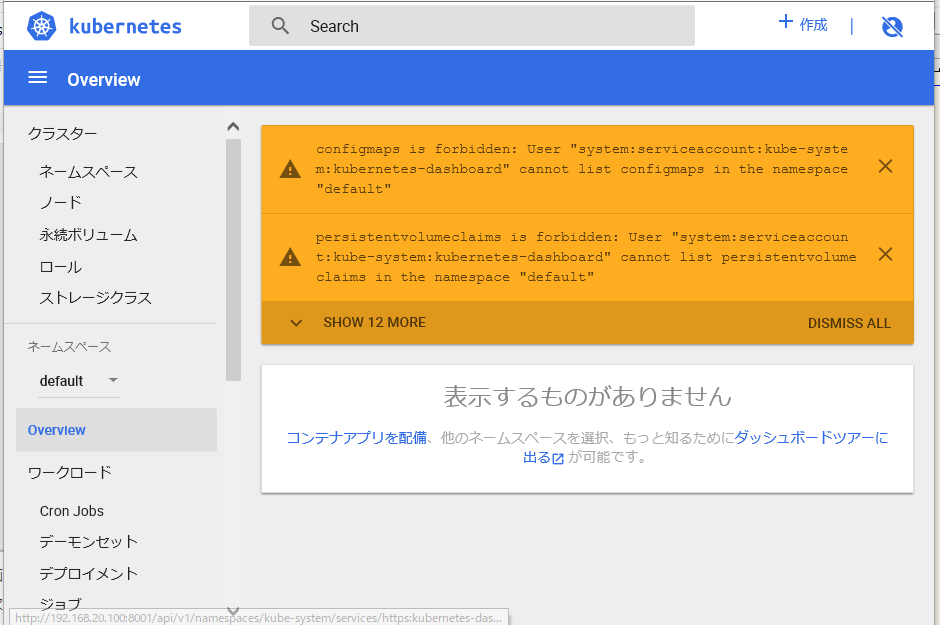The image size is (940, 625).
Task: Open the hamburger navigation menu
Action: pyautogui.click(x=38, y=78)
